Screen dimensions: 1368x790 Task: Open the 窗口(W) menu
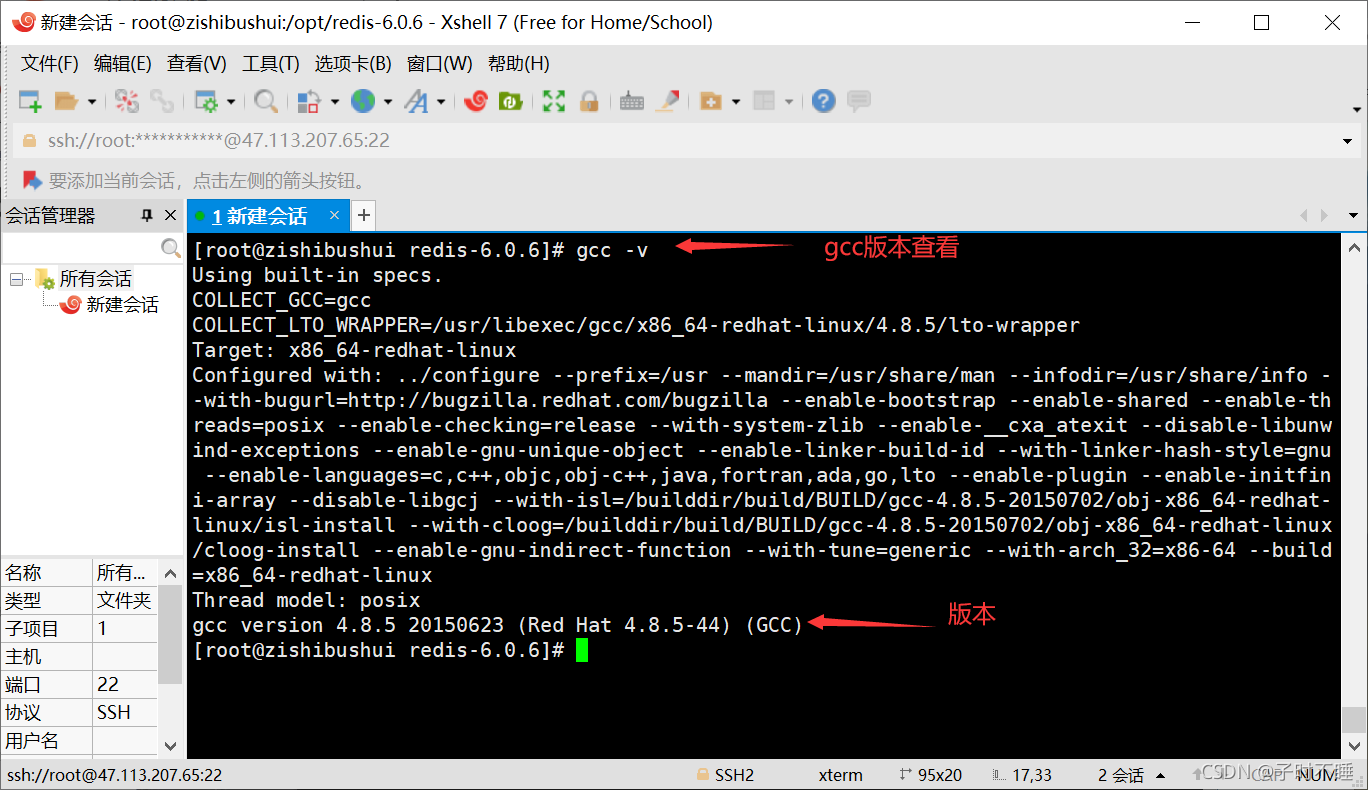pyautogui.click(x=440, y=64)
